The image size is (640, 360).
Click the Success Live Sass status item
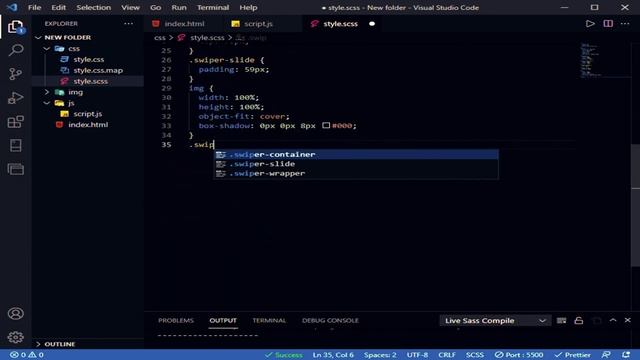[284, 355]
